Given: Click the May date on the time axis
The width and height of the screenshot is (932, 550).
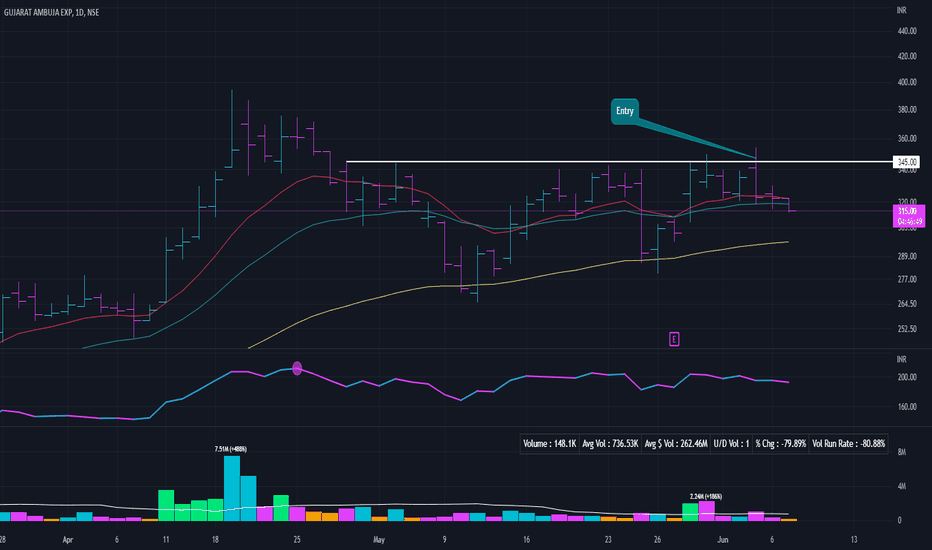Looking at the screenshot, I should coord(379,540).
